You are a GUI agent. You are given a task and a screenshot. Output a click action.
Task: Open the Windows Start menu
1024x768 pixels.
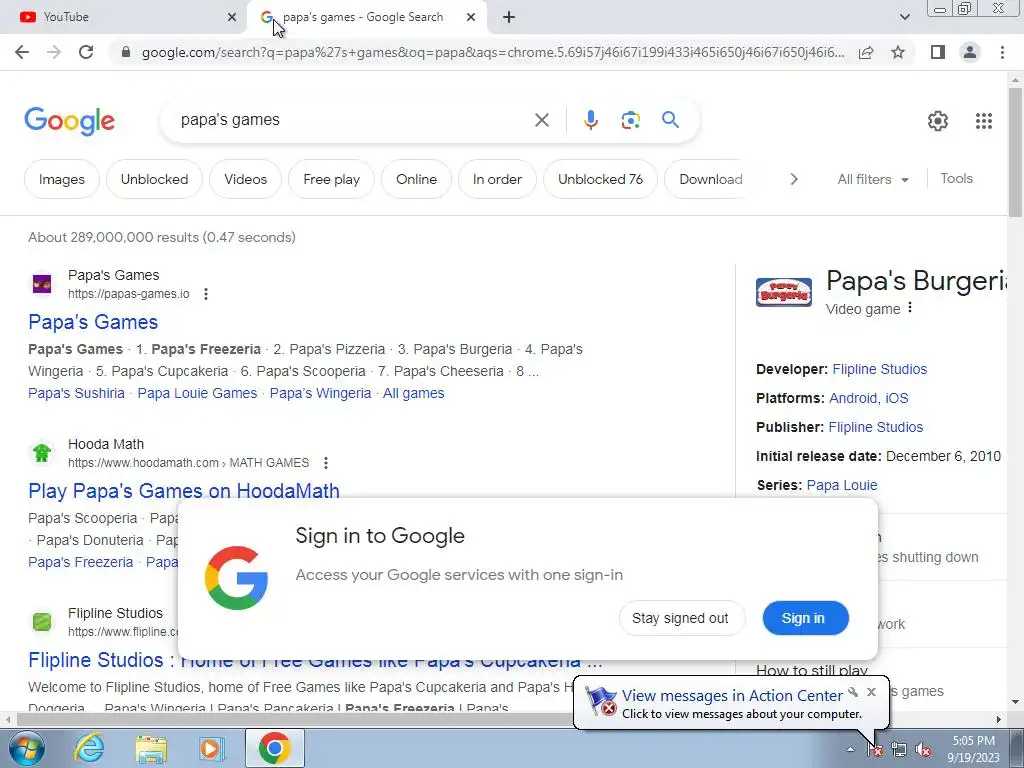25,748
